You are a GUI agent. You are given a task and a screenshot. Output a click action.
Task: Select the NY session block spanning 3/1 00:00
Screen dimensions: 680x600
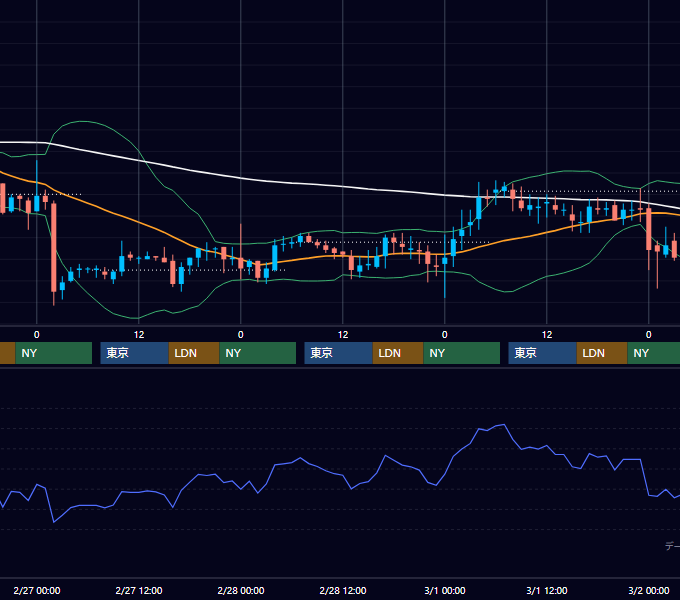click(461, 353)
